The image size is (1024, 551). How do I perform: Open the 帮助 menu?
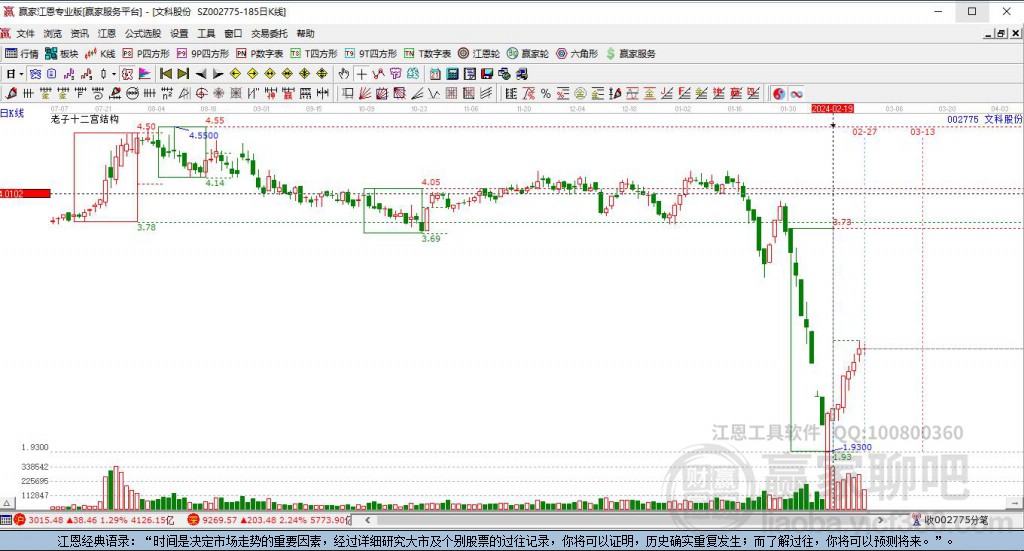(306, 33)
